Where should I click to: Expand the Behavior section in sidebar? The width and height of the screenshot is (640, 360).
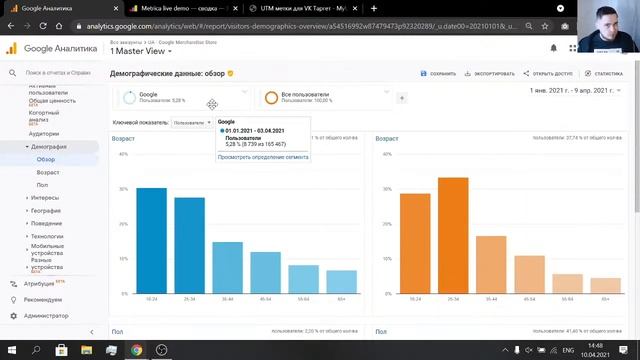point(27,224)
